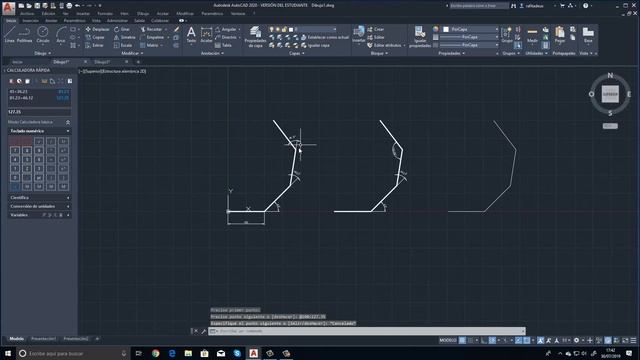This screenshot has height=360, width=640.
Task: Click the SUPERIOR face of ViewCube
Action: coord(610,94)
